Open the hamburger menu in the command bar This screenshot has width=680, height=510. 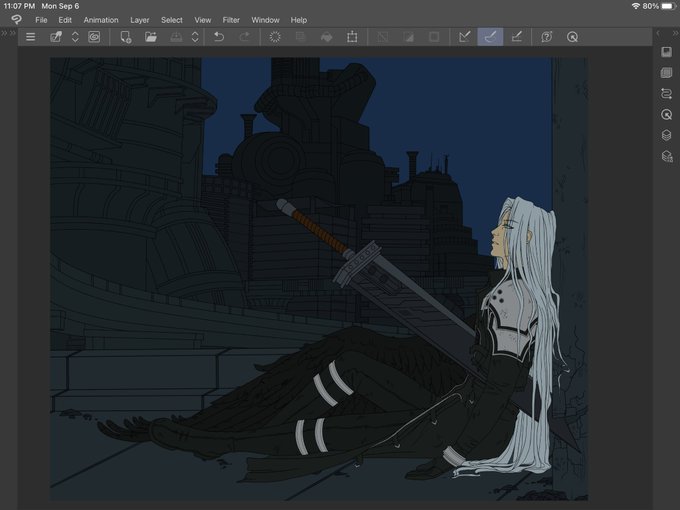30,37
